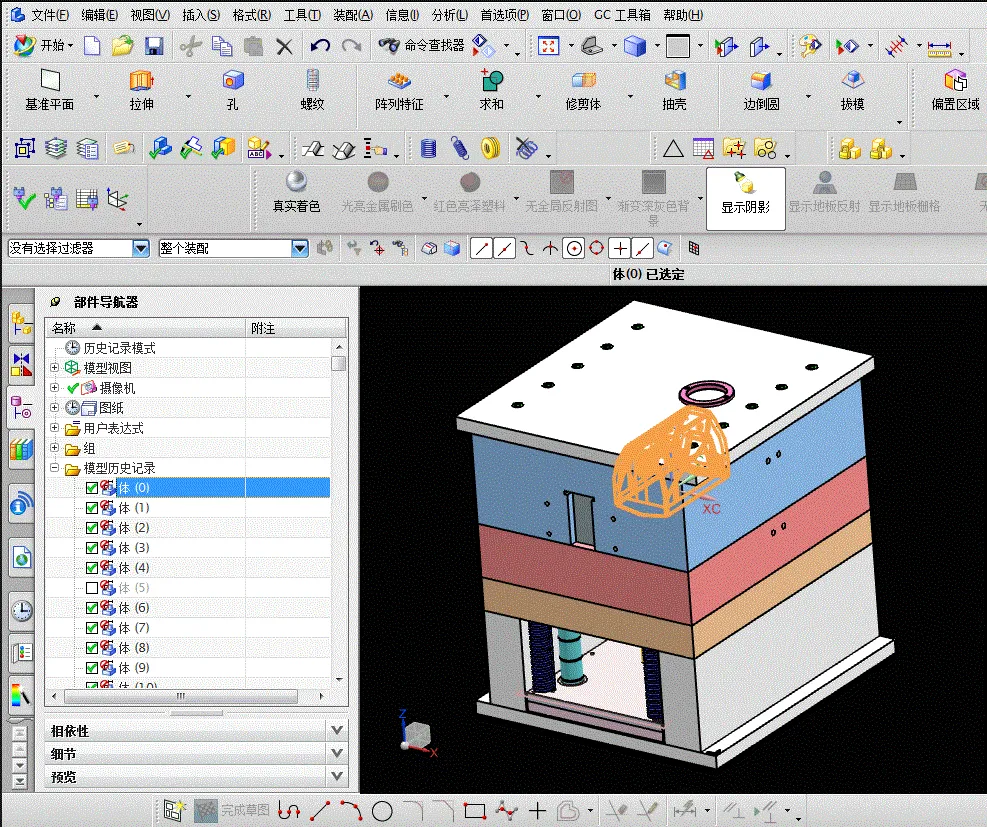The height and width of the screenshot is (827, 987).
Task: Open the 装配(A) menu
Action: (352, 14)
